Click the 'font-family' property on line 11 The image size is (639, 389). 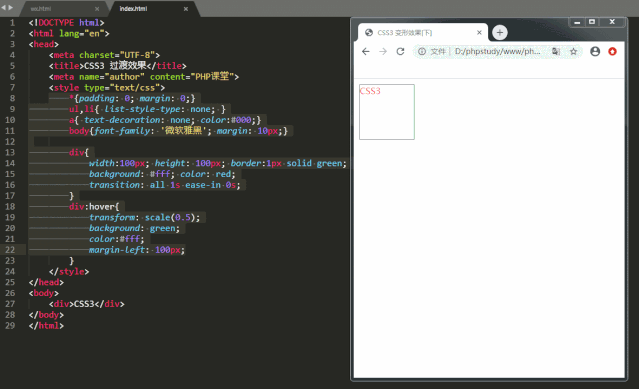pos(122,131)
